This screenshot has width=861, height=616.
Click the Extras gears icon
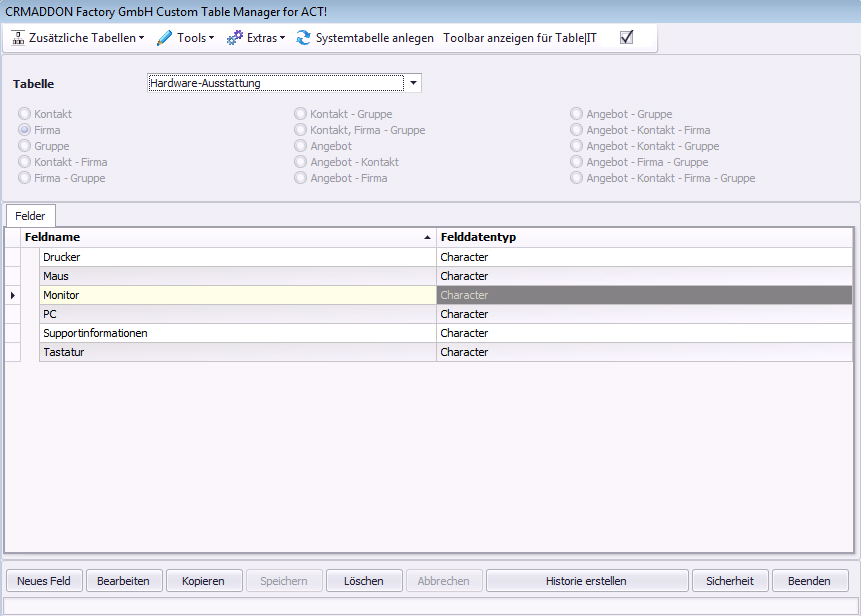pos(234,38)
